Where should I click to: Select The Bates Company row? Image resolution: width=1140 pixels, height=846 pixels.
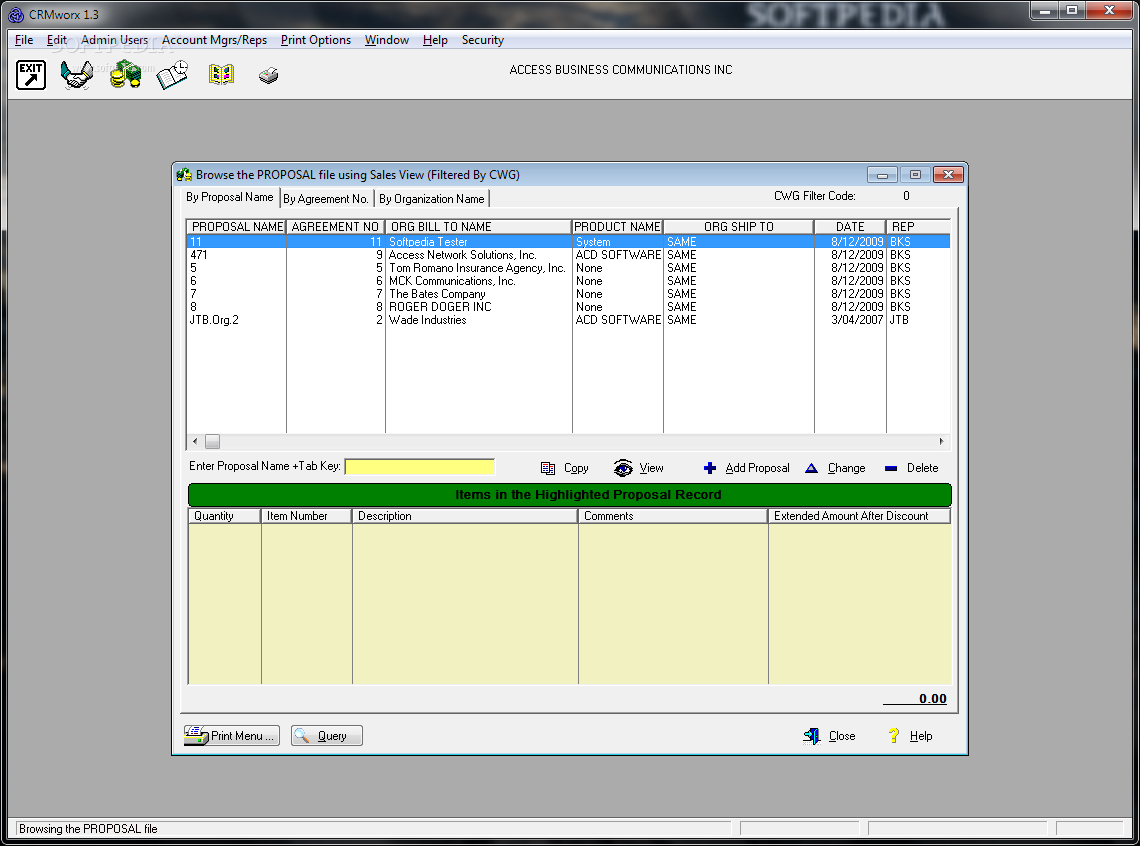point(569,294)
